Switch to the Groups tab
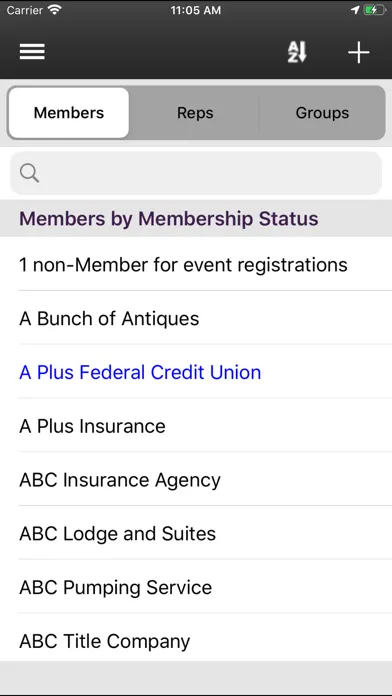 click(x=322, y=113)
